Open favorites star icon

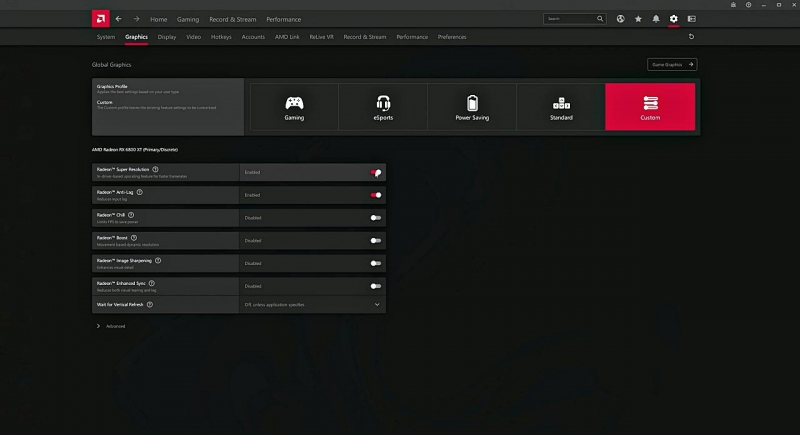coord(638,19)
